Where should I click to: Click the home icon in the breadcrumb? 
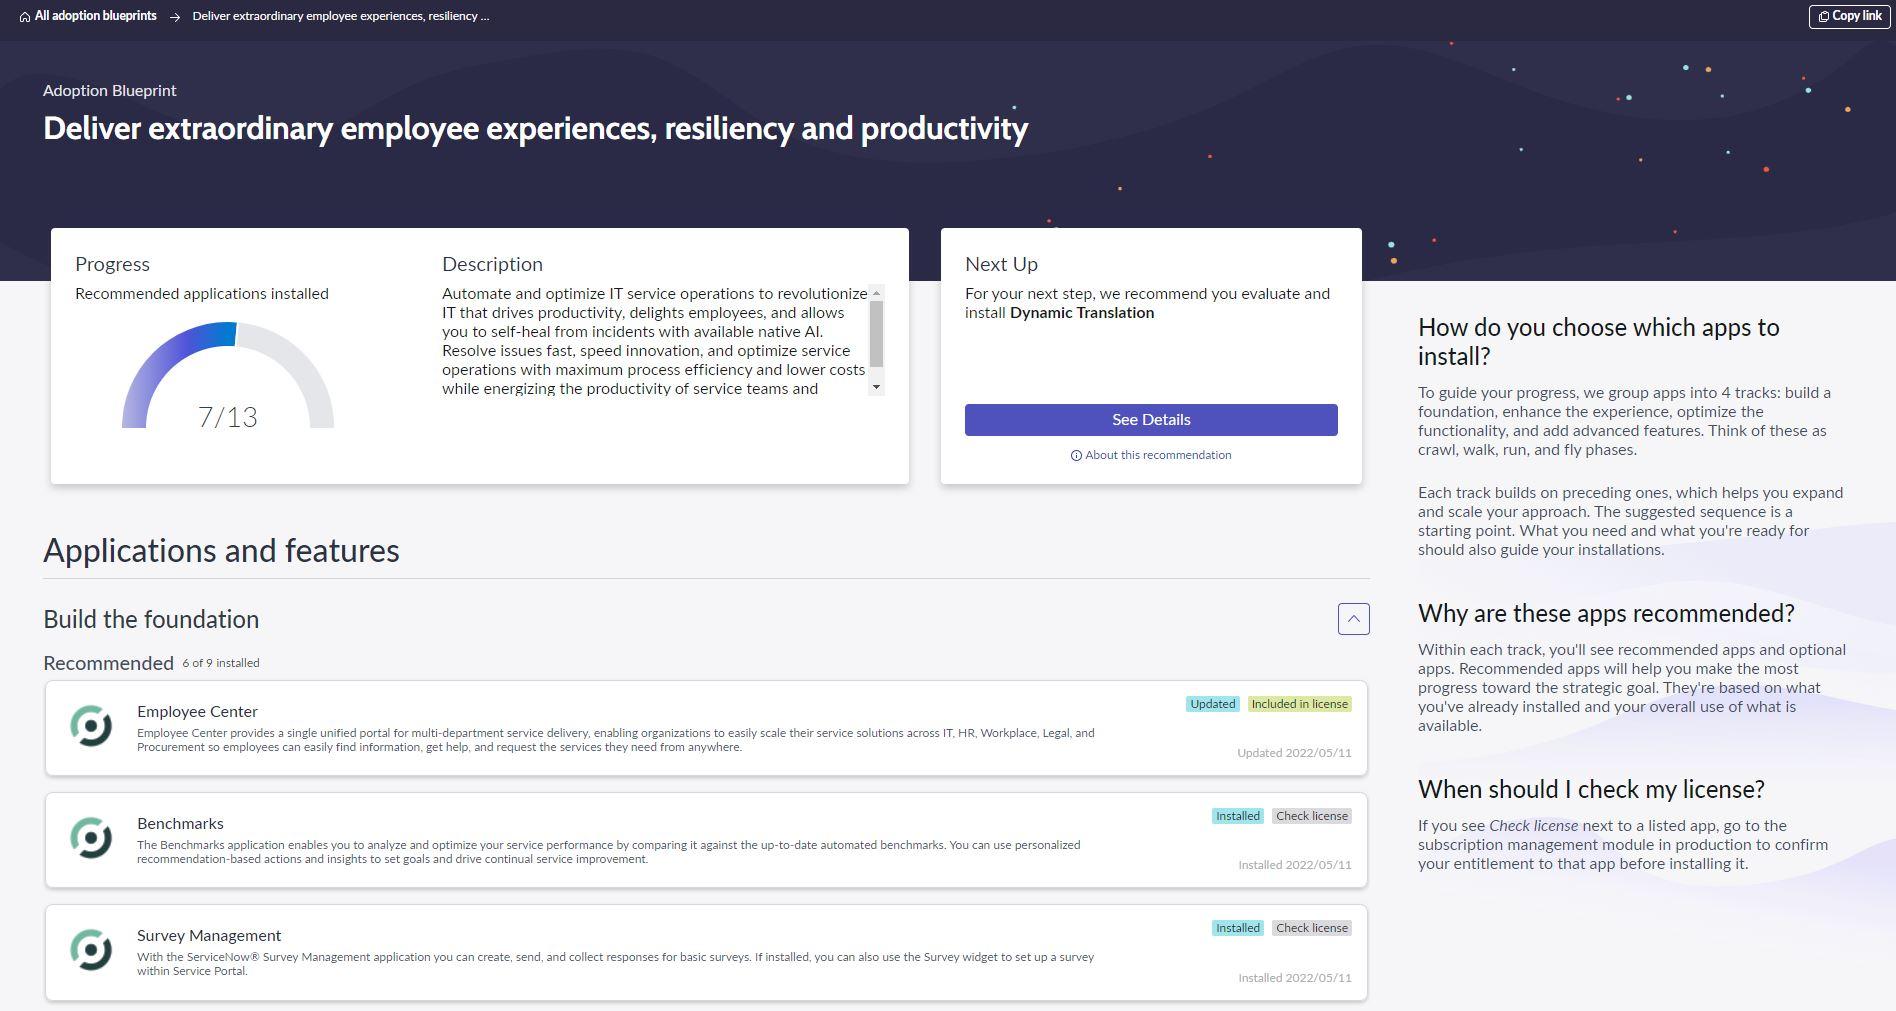pyautogui.click(x=23, y=15)
